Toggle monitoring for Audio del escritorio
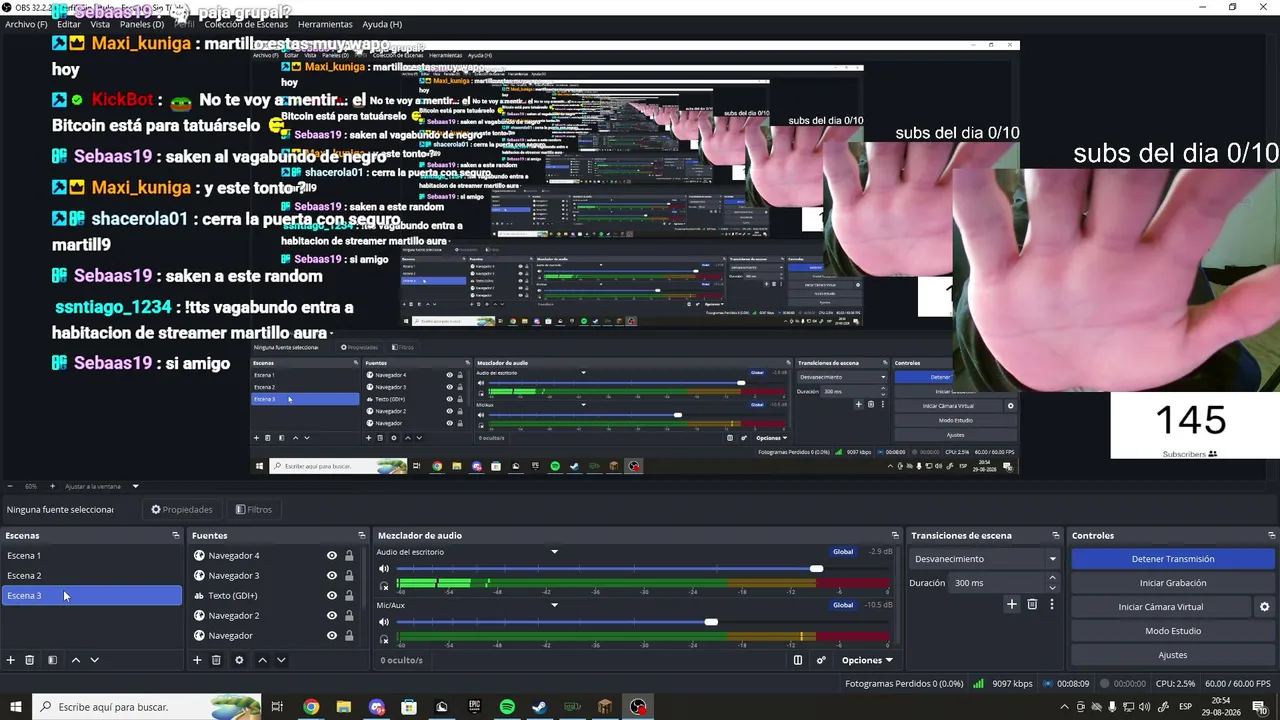 pyautogui.click(x=384, y=586)
